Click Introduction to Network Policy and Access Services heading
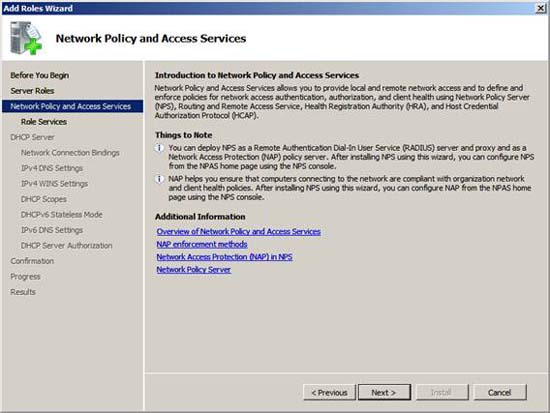550x413 pixels. [x=257, y=75]
